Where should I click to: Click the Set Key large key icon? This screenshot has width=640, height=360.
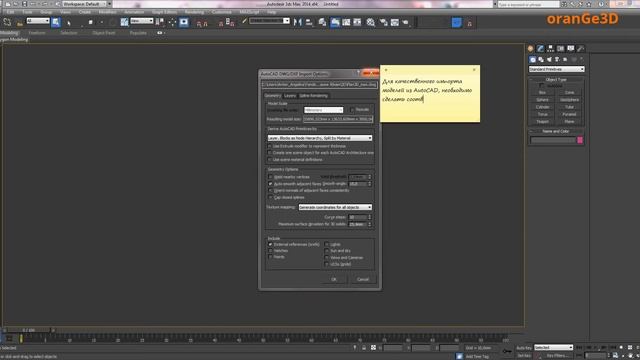[507, 351]
